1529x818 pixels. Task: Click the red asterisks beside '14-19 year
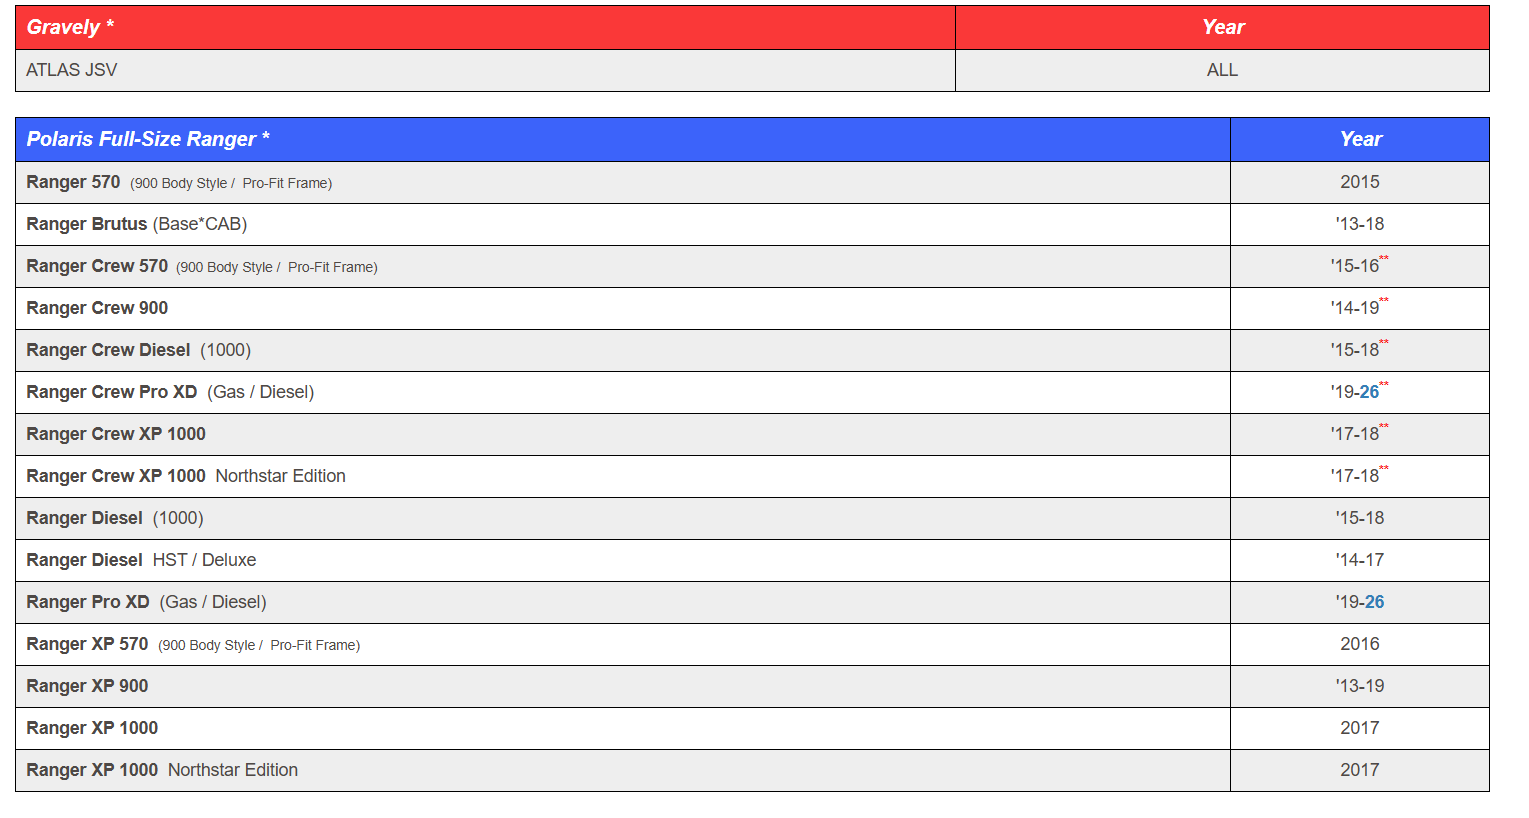tap(1384, 300)
